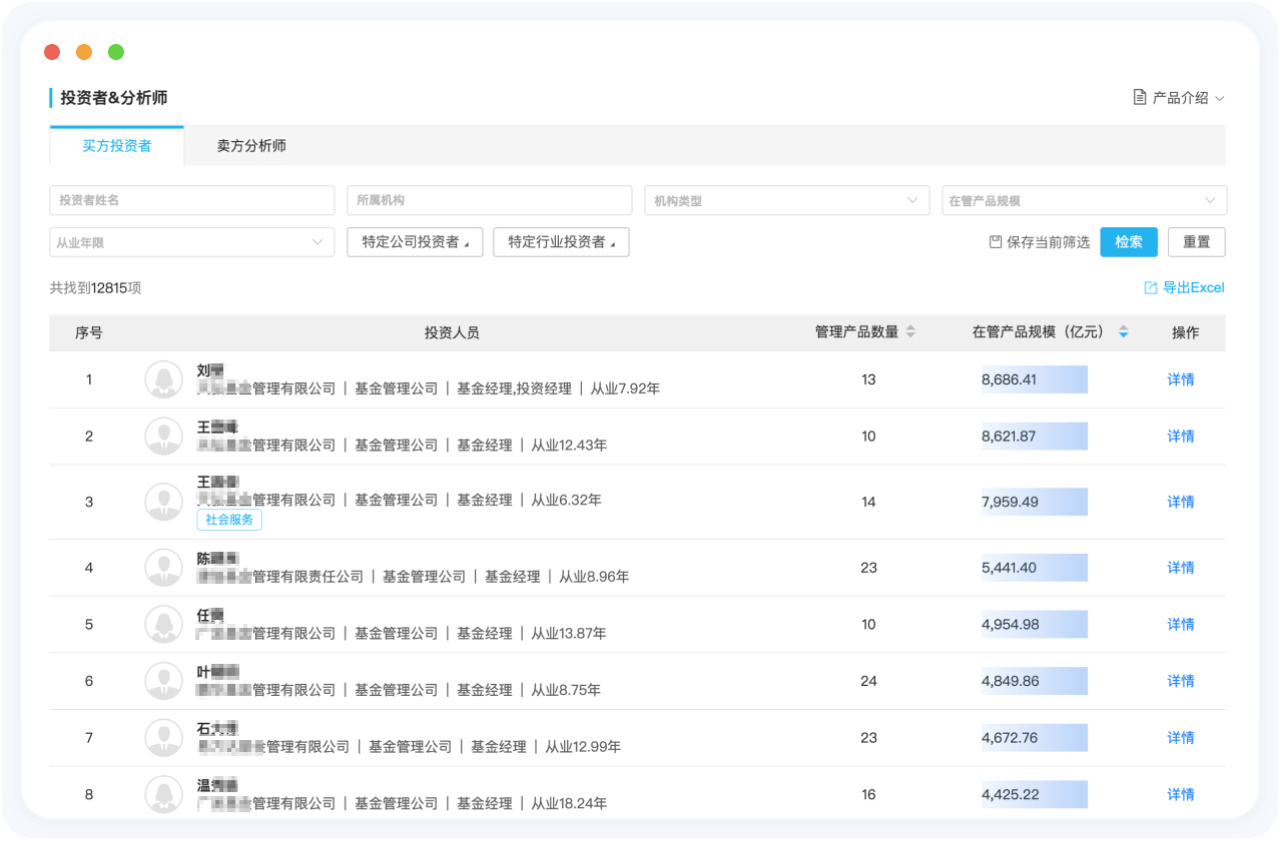This screenshot has width=1280, height=842.
Task: Click 从业8.96年 text in row 4
Action: point(594,577)
